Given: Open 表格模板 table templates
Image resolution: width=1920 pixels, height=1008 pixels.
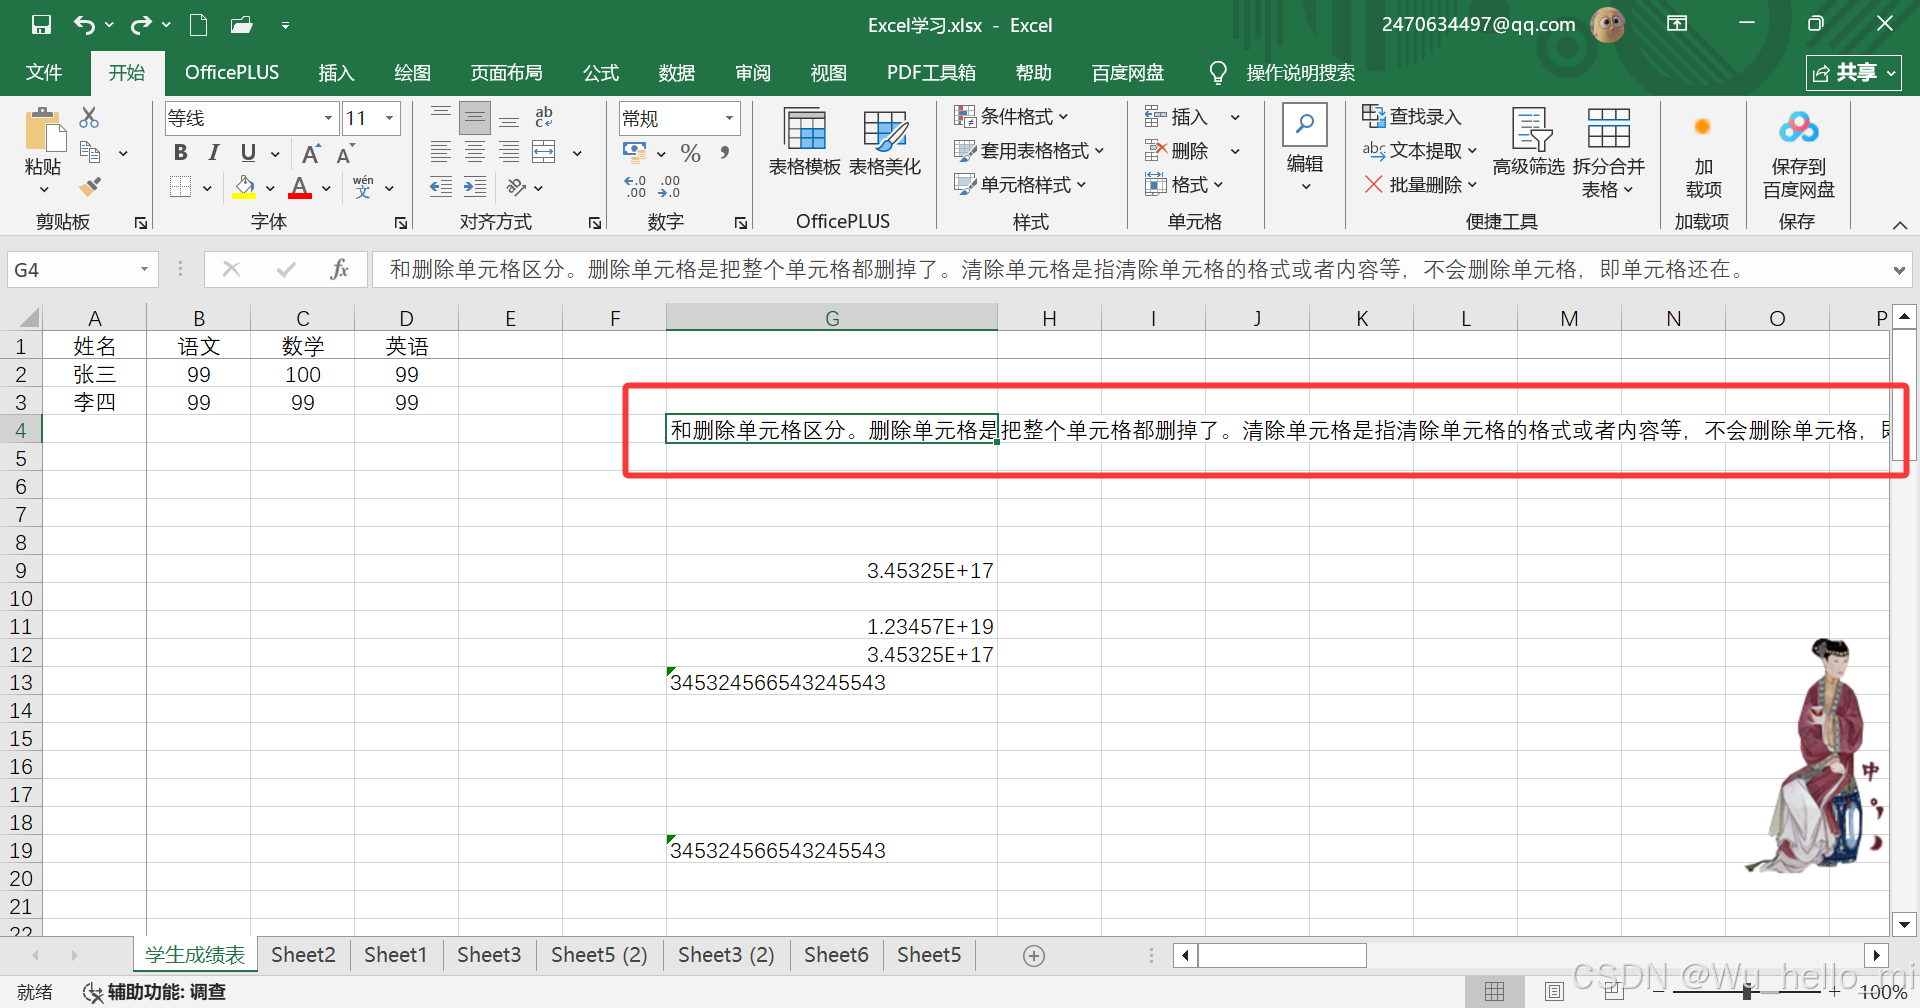Looking at the screenshot, I should [x=805, y=143].
